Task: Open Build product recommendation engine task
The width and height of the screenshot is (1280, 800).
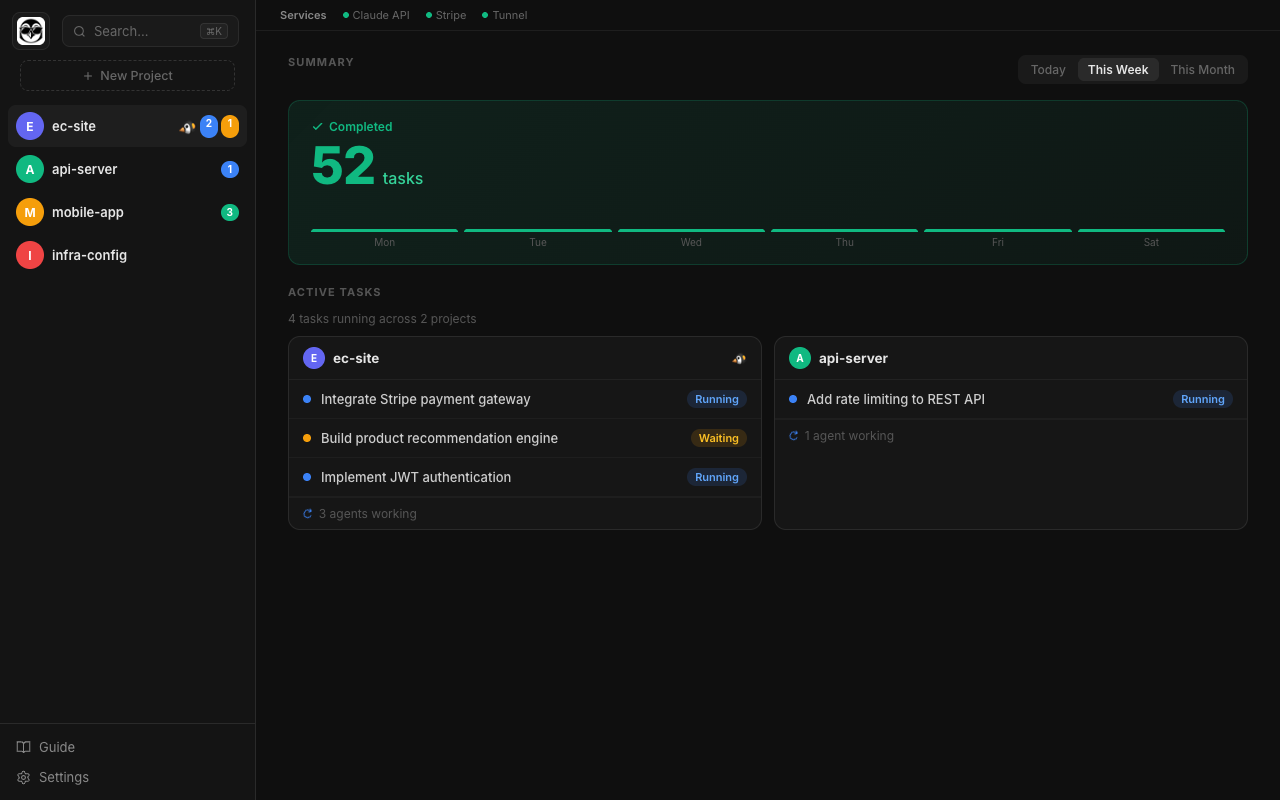Action: pyautogui.click(x=525, y=438)
